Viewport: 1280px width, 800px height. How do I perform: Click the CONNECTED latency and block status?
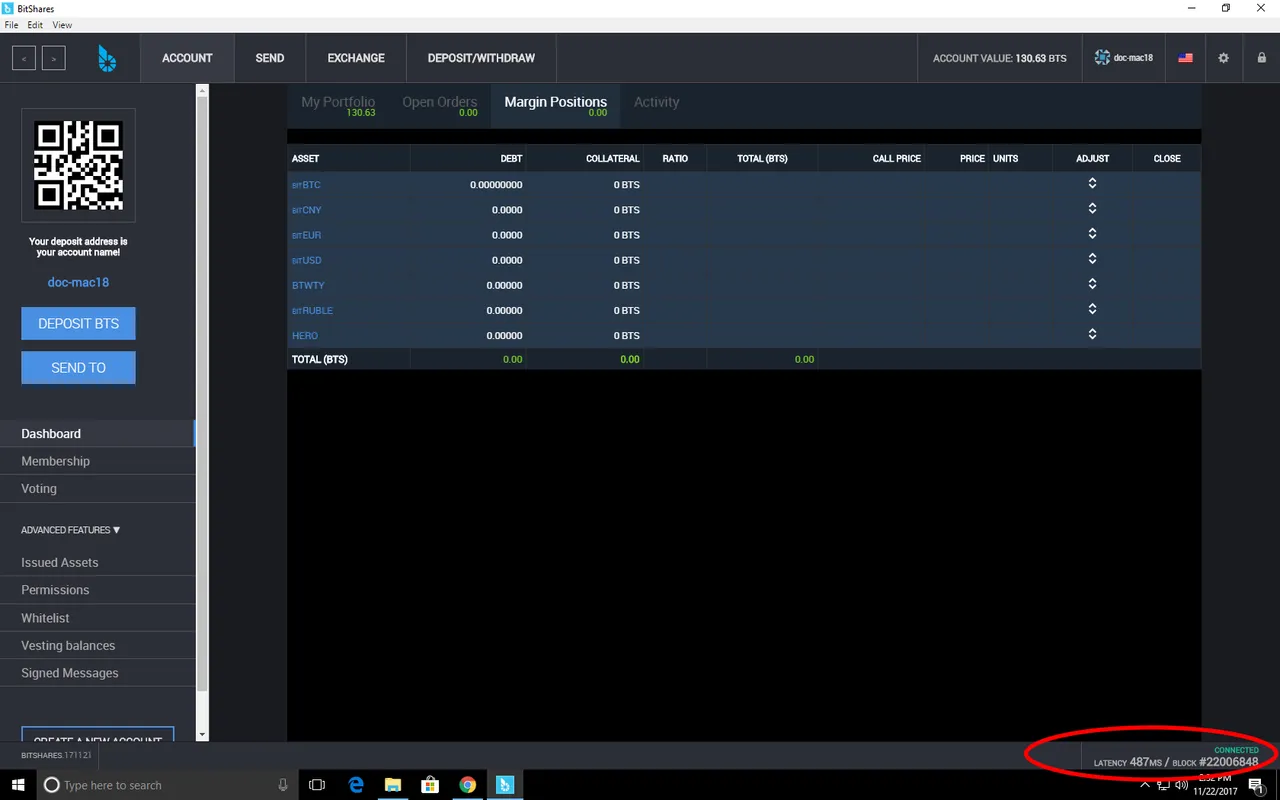coord(1176,756)
